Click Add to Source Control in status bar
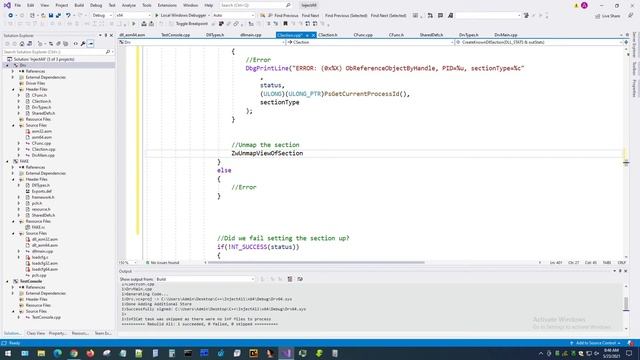Viewport: 640px width, 360px height. point(595,343)
